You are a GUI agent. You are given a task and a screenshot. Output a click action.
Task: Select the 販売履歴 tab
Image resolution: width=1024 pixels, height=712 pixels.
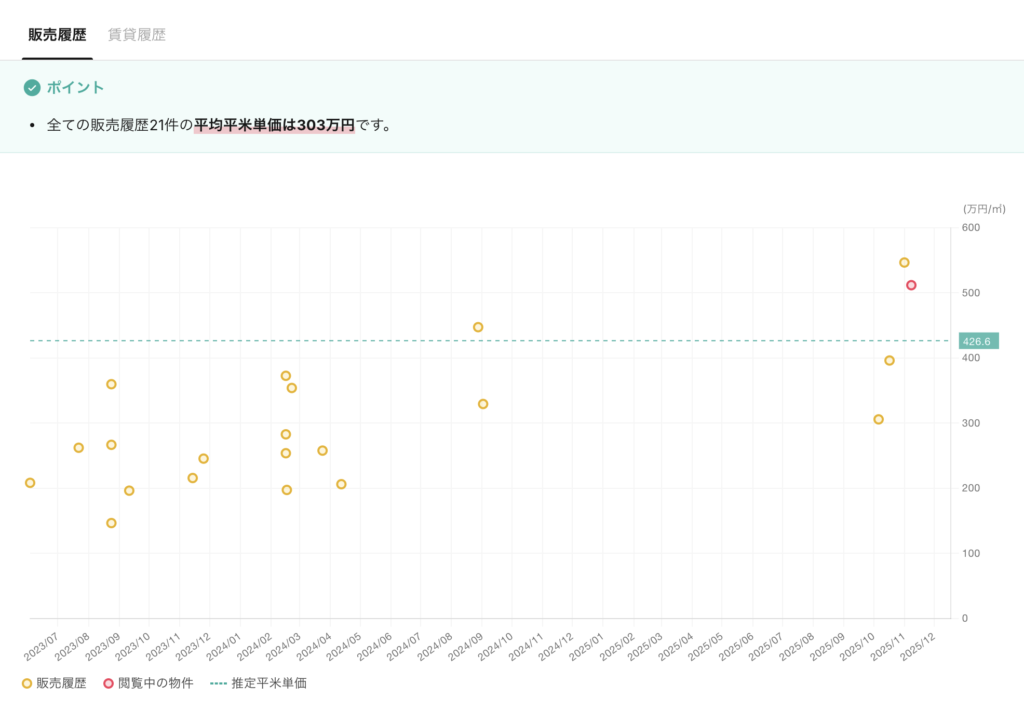(x=57, y=35)
